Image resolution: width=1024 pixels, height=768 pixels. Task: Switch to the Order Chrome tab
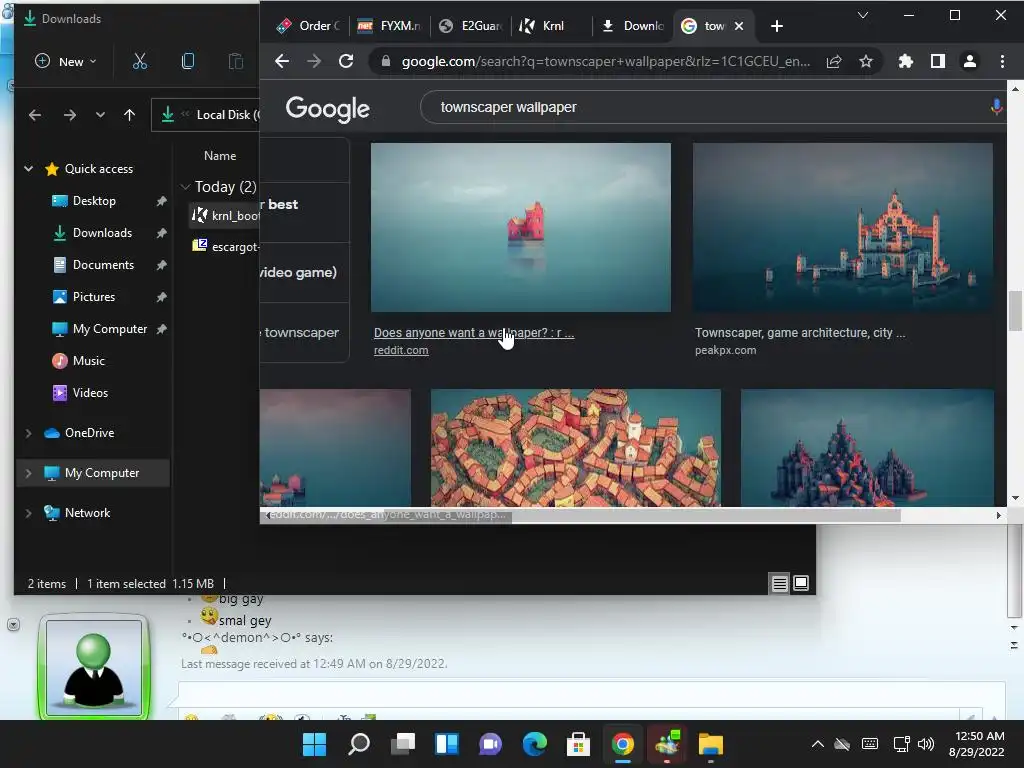click(x=308, y=26)
